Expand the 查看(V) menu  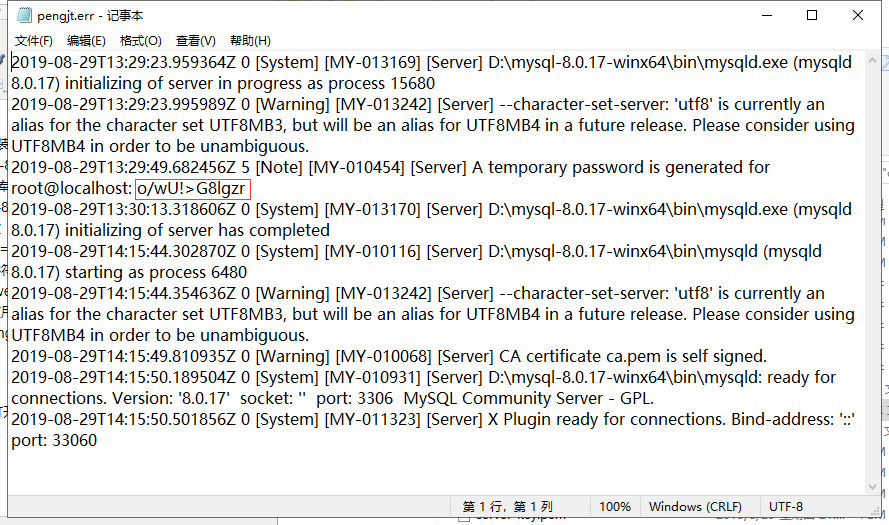(x=195, y=41)
